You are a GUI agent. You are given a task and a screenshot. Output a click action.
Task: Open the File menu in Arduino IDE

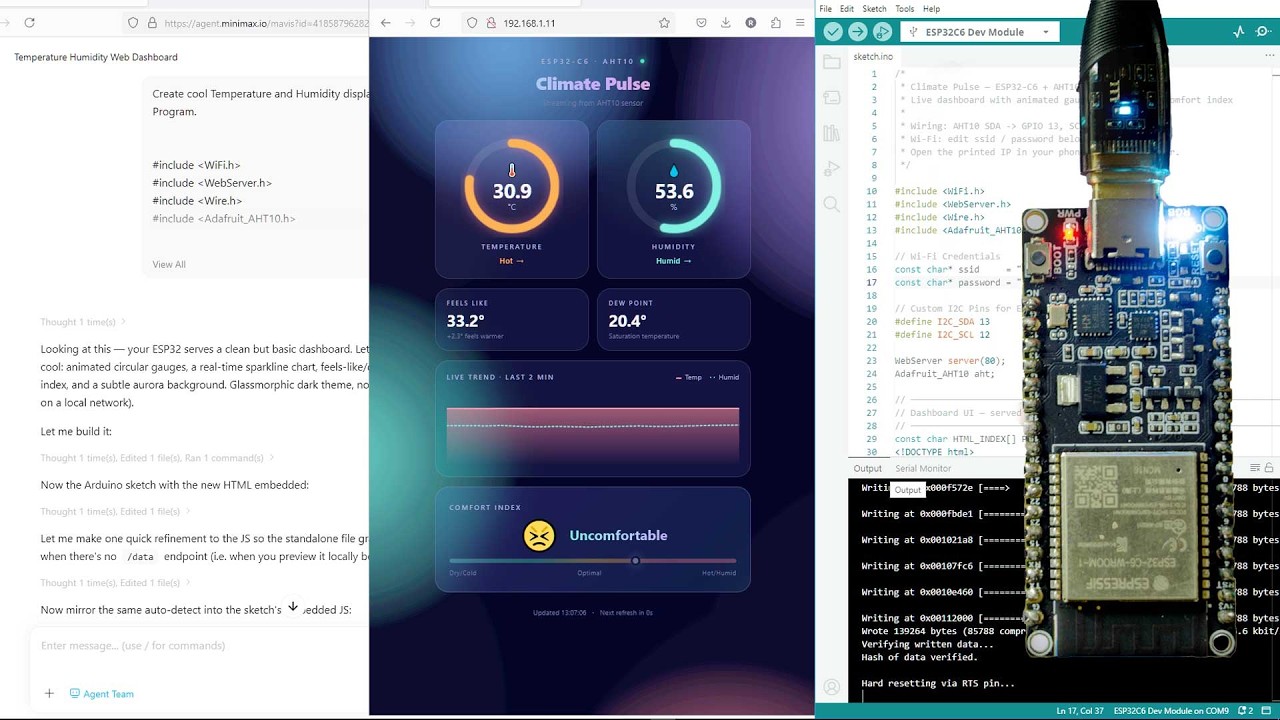click(826, 9)
